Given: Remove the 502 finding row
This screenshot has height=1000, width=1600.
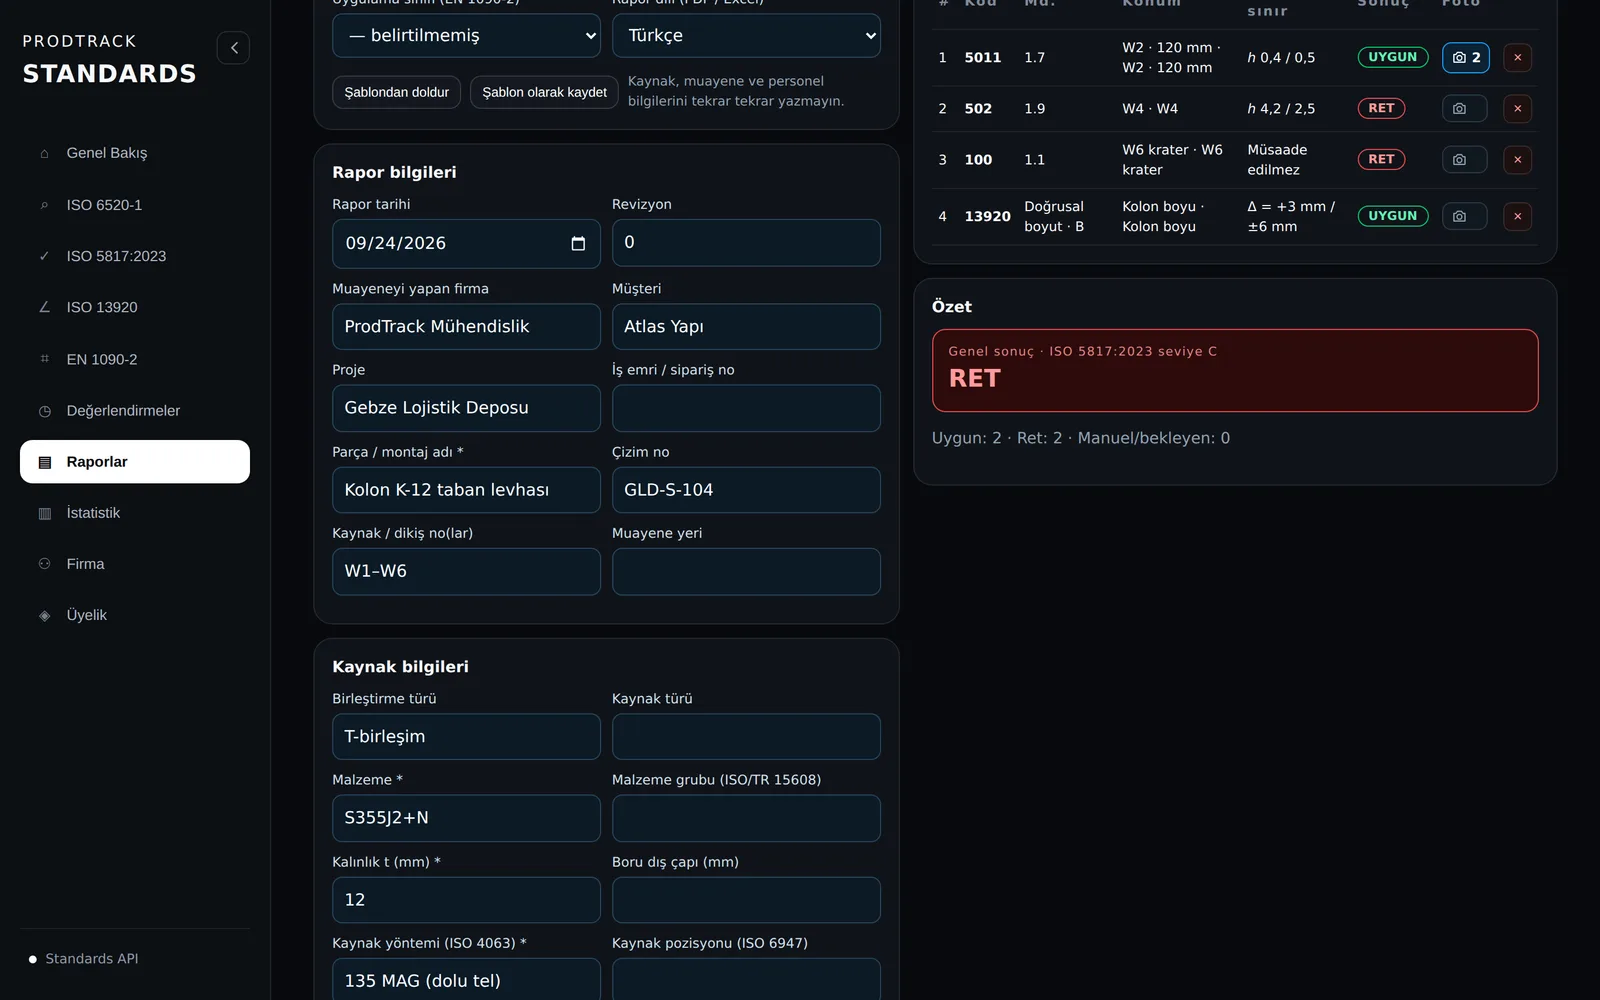Looking at the screenshot, I should [x=1517, y=108].
